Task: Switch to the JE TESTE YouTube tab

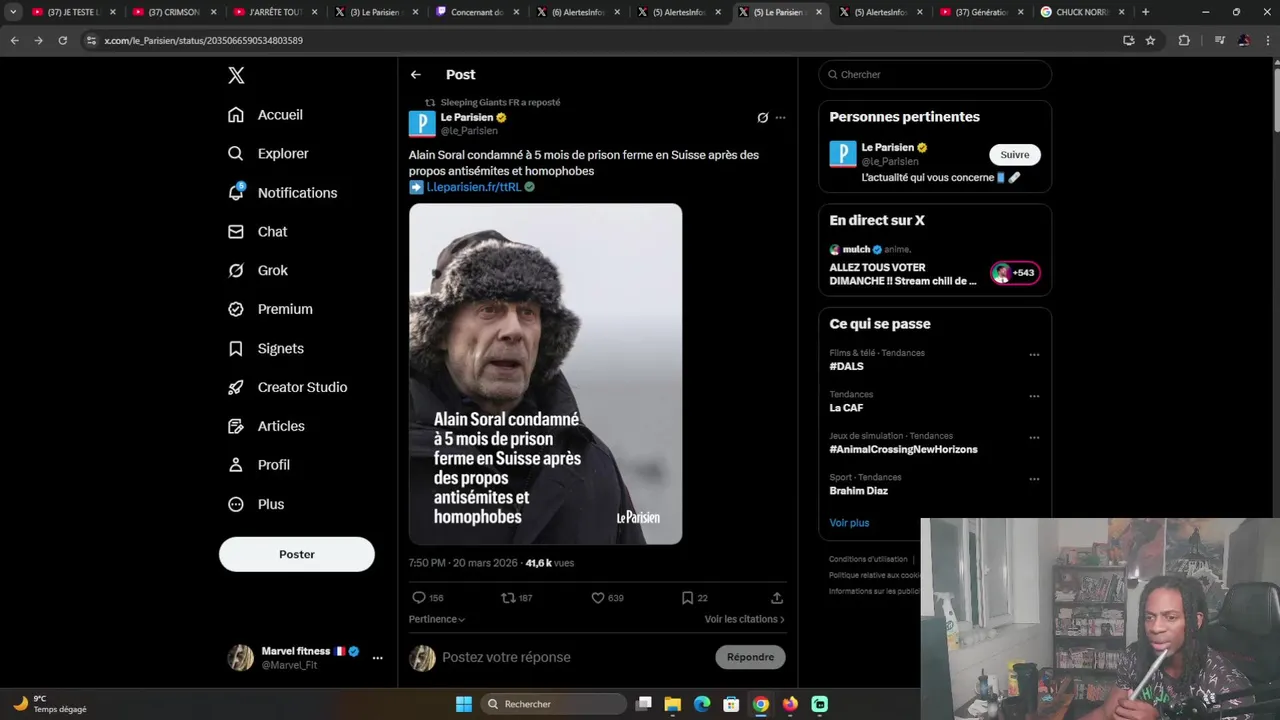Action: tap(75, 12)
